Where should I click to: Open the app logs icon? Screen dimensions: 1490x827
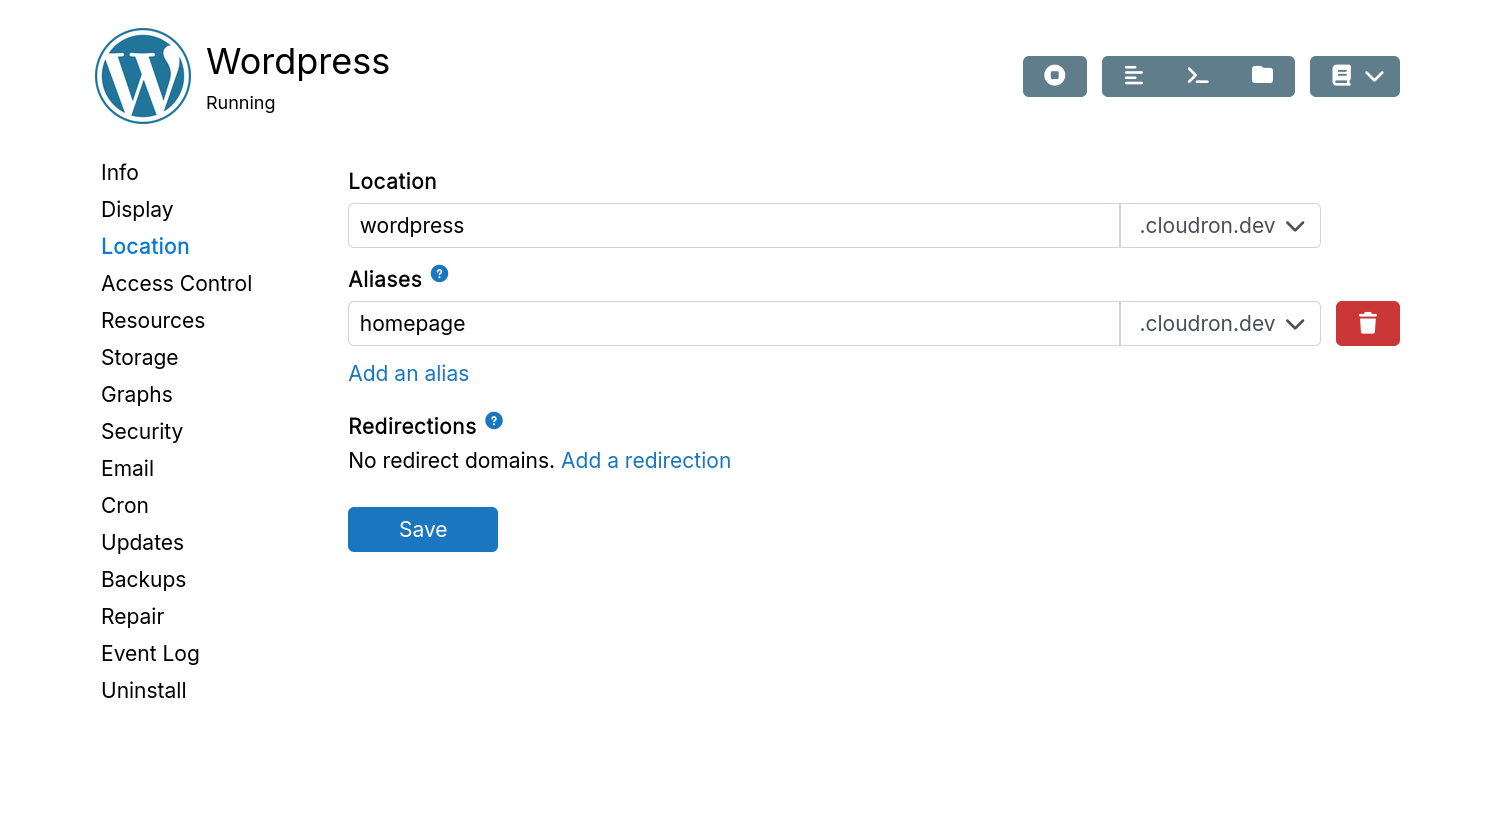pos(1134,76)
